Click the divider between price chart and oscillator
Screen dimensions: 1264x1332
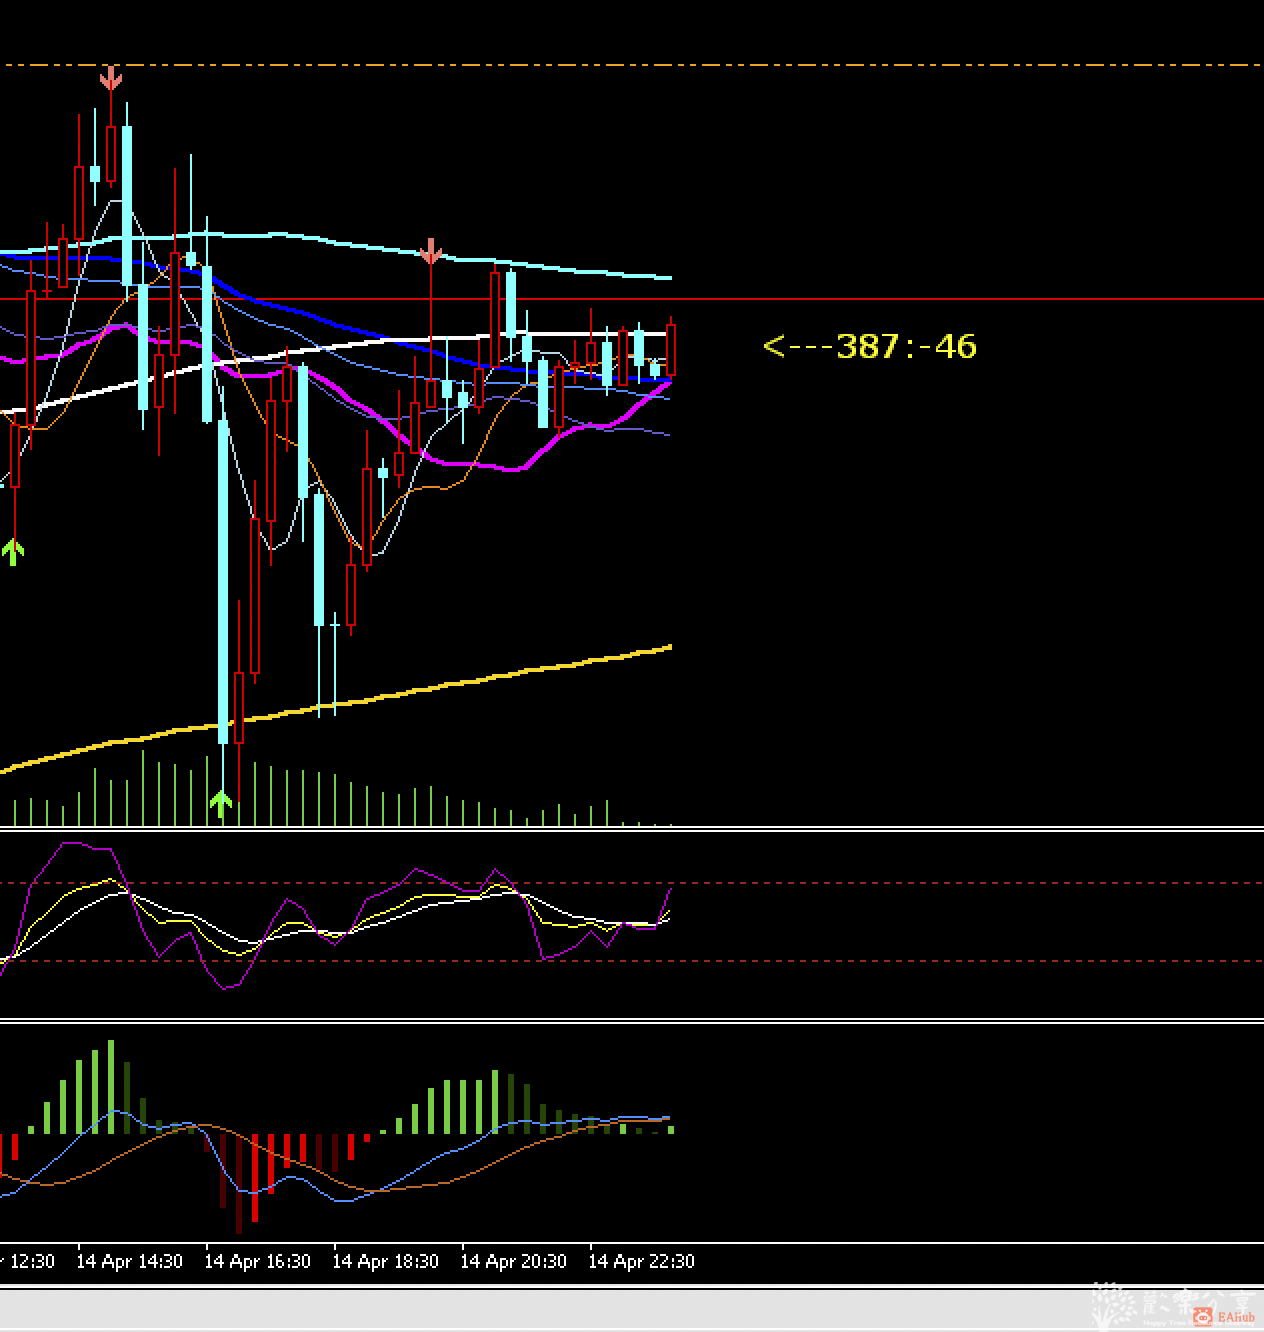tap(632, 828)
